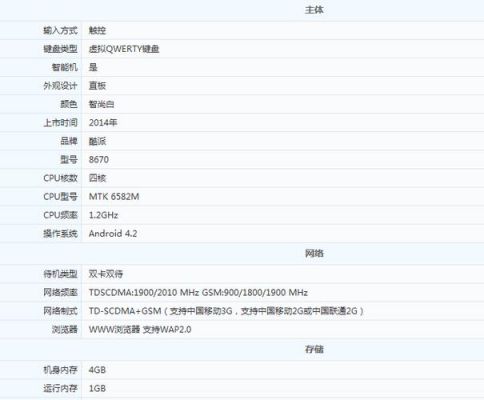Select the 智能机 label

pyautogui.click(x=65, y=67)
